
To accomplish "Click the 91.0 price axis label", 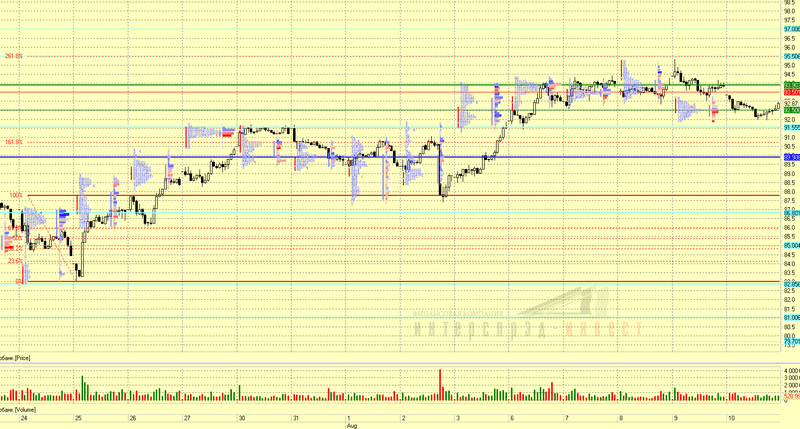I will 790,138.
